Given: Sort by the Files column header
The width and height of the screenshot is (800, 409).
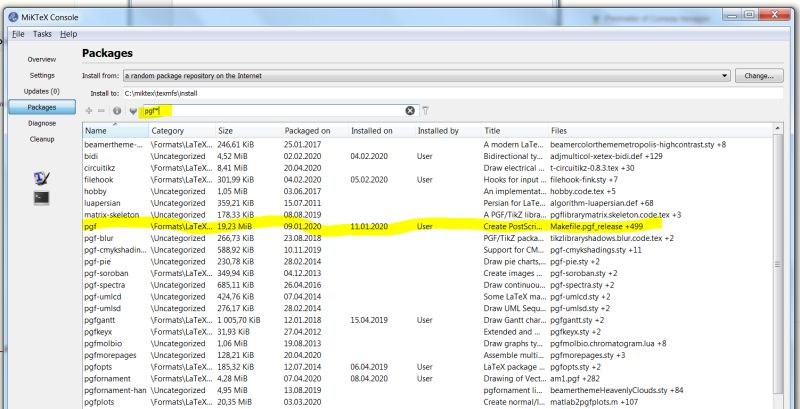Looking at the screenshot, I should [661, 131].
